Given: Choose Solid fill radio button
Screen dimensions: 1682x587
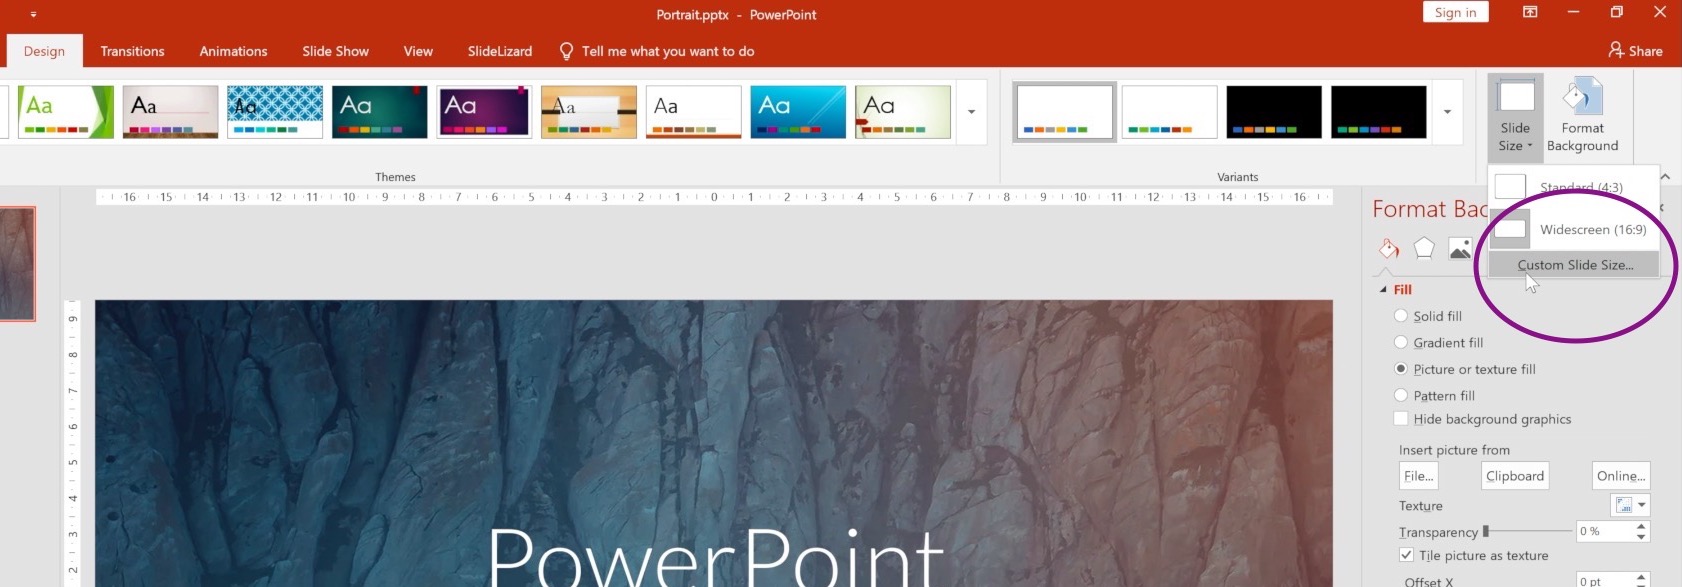Looking at the screenshot, I should coord(1401,316).
